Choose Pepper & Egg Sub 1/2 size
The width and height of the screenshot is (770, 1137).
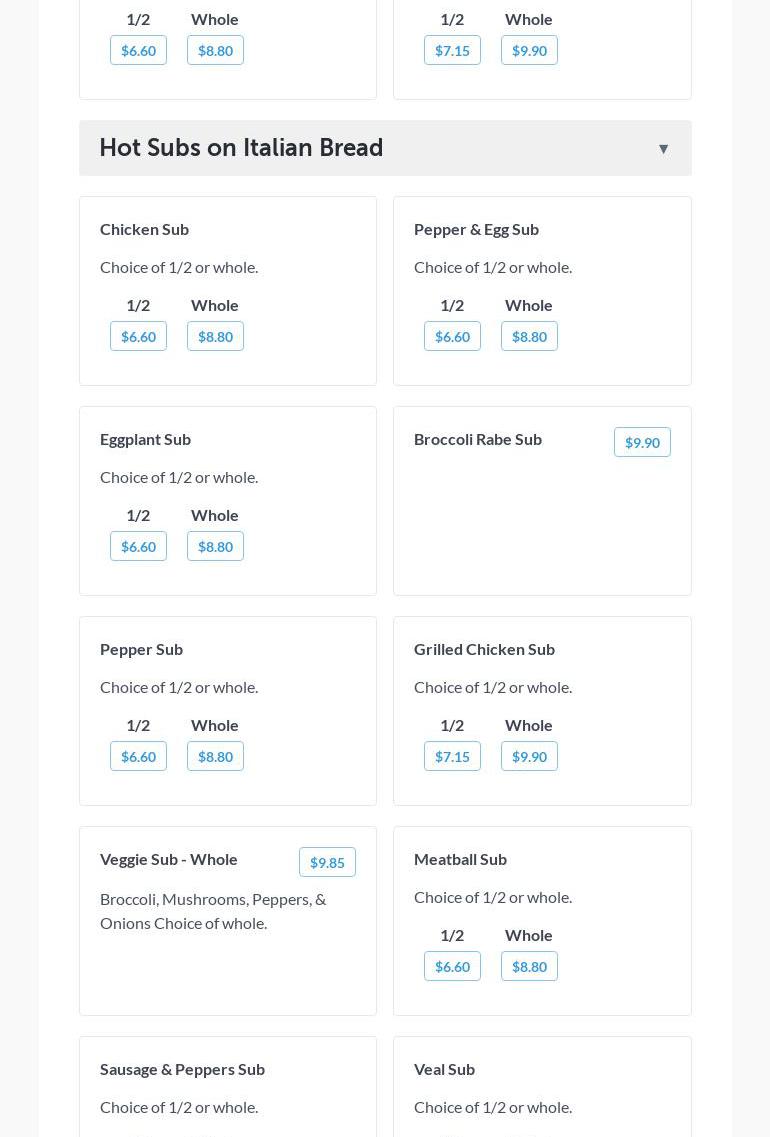(x=452, y=337)
